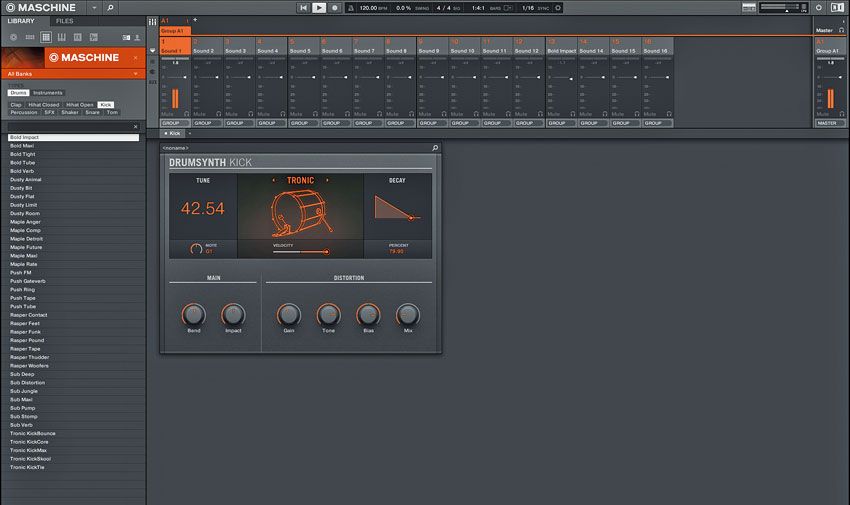The image size is (850, 505).
Task: Click the 120.00 BPM tempo field
Action: [374, 8]
